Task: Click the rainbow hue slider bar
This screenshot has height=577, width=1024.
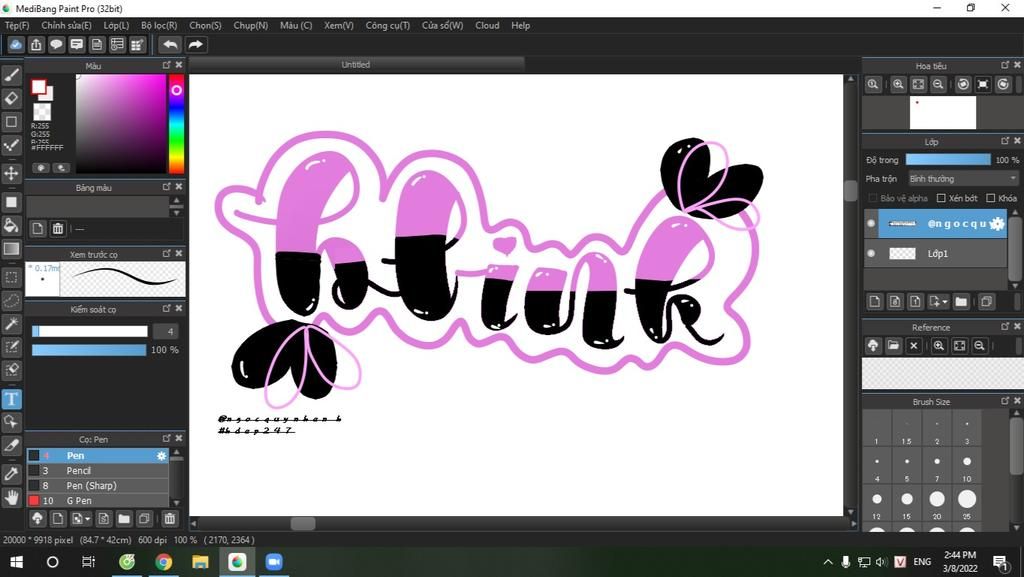Action: (x=176, y=124)
